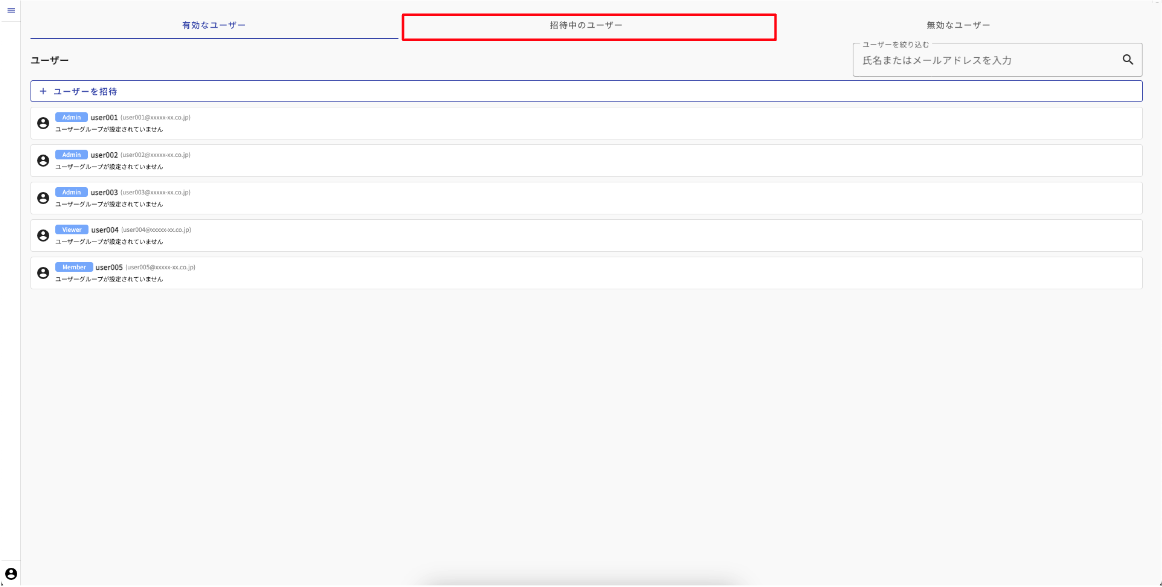
Task: Click the avatar icon for user002
Action: coord(43,160)
